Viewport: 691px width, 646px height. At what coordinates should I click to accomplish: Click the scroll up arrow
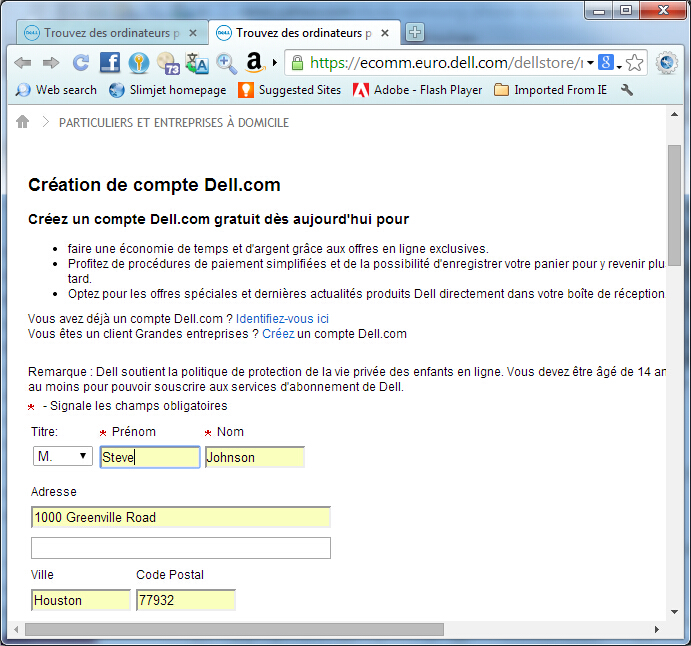[x=674, y=115]
